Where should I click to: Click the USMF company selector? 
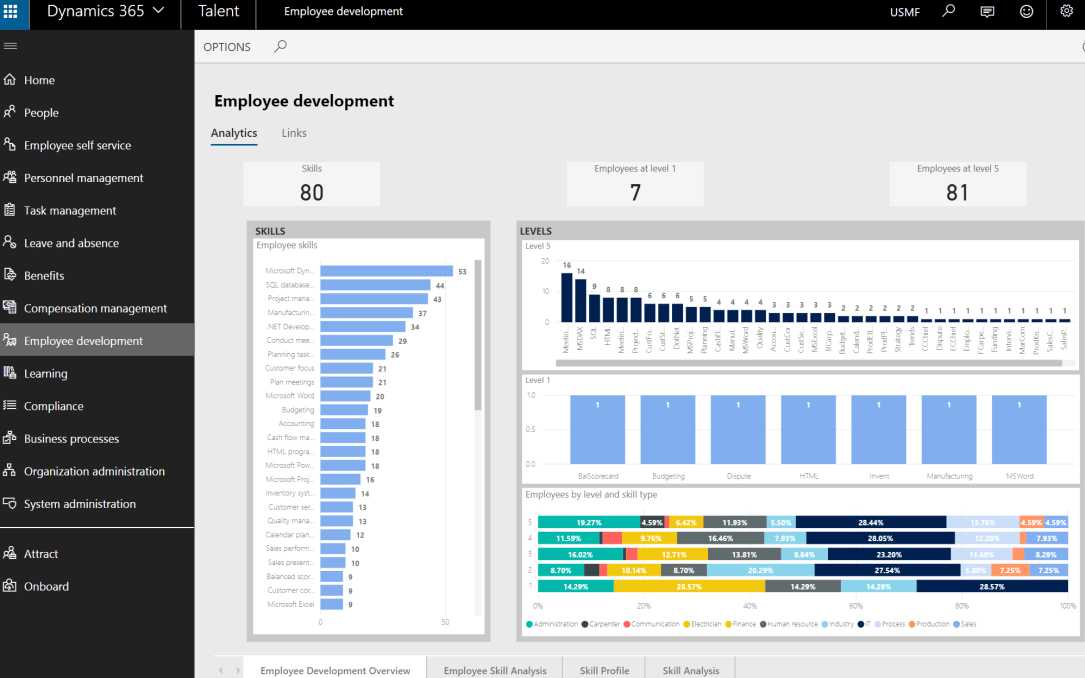pyautogui.click(x=905, y=12)
